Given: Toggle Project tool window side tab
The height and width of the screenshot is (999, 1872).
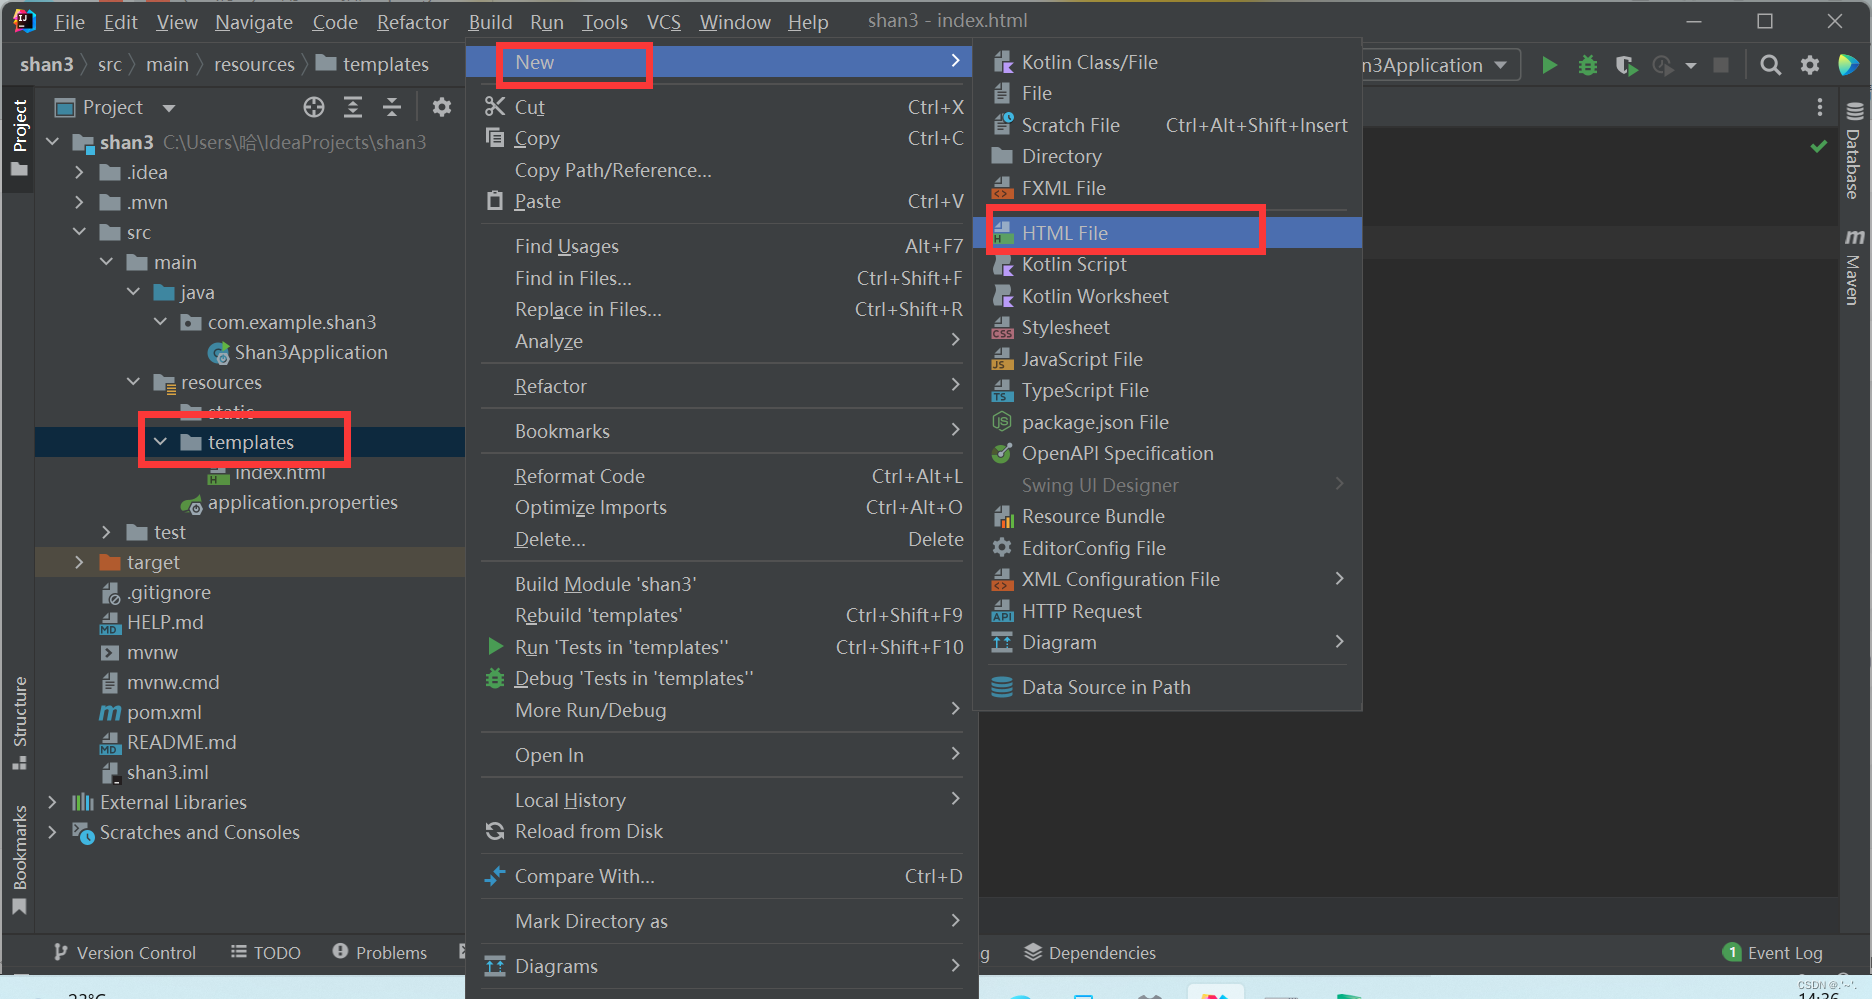Looking at the screenshot, I should click(x=19, y=138).
